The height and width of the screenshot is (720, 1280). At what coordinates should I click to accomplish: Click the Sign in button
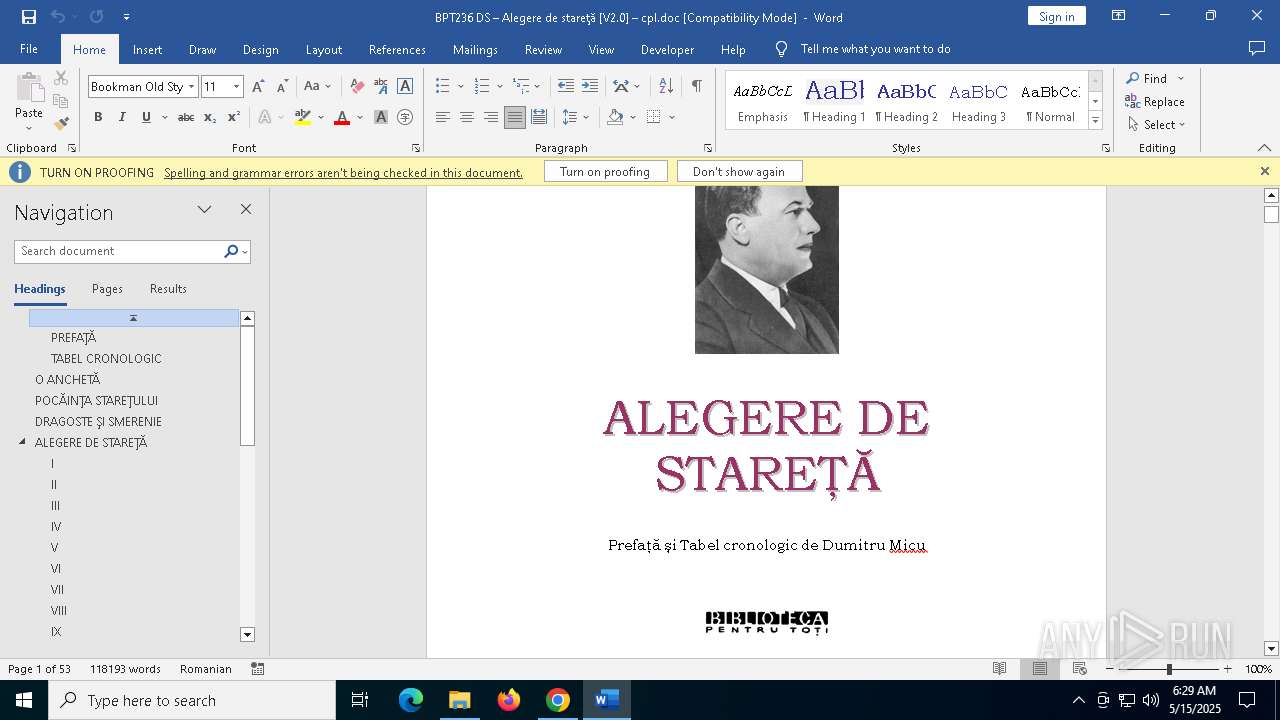1056,16
